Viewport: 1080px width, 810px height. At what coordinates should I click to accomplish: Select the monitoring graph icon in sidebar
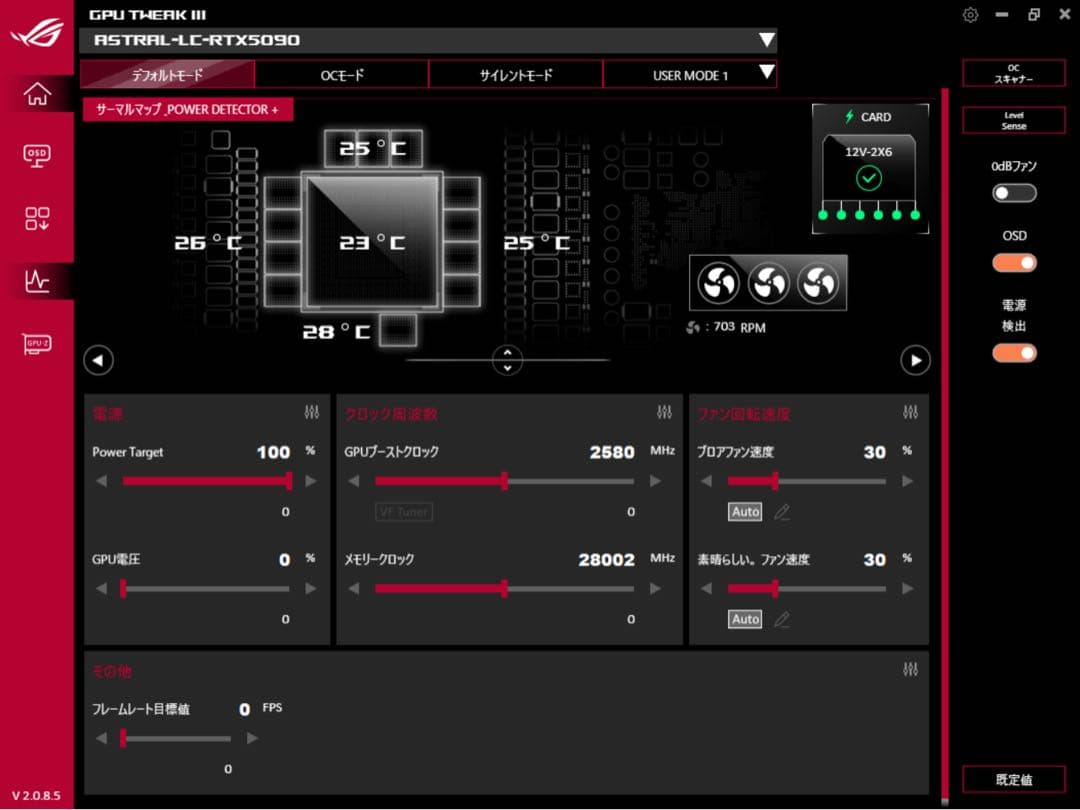(37, 282)
